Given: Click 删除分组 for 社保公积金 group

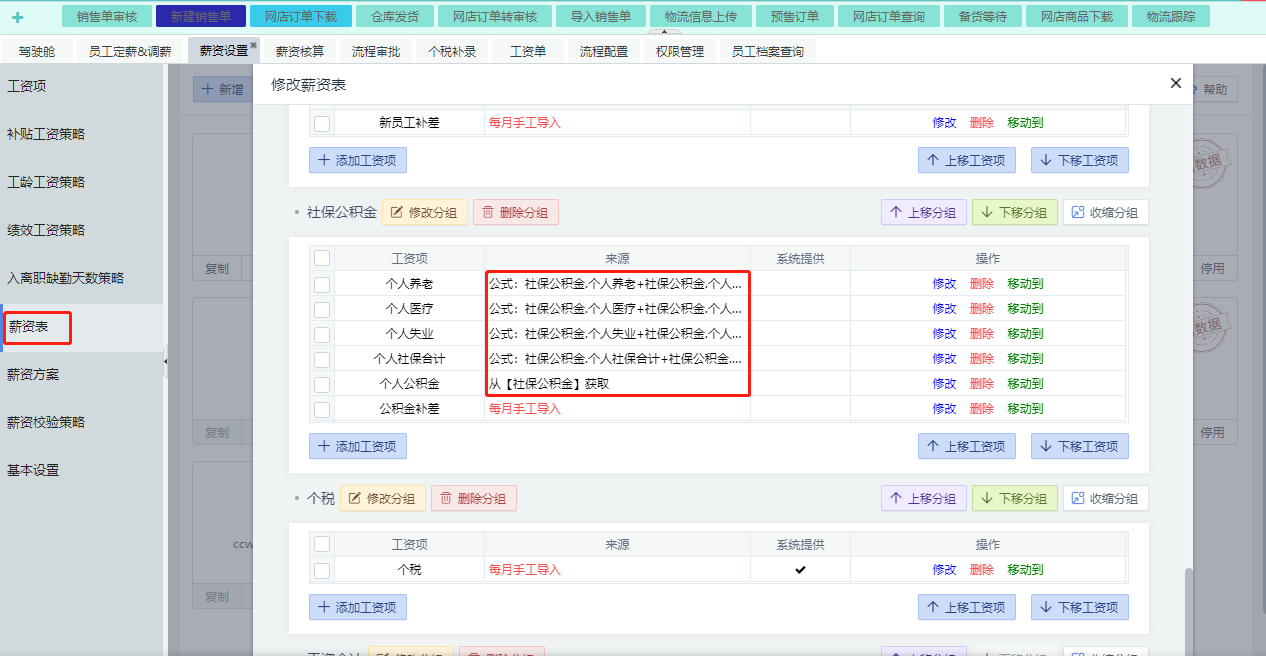Looking at the screenshot, I should coord(516,212).
